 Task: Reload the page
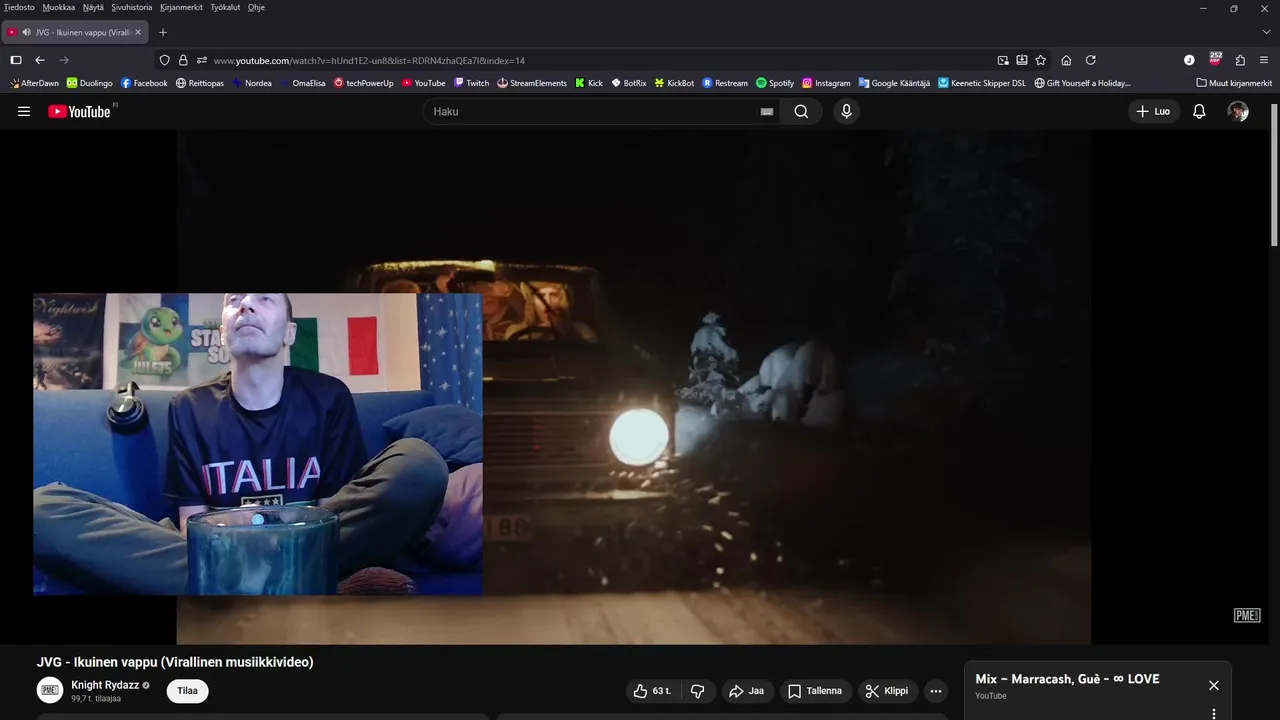pos(1091,60)
